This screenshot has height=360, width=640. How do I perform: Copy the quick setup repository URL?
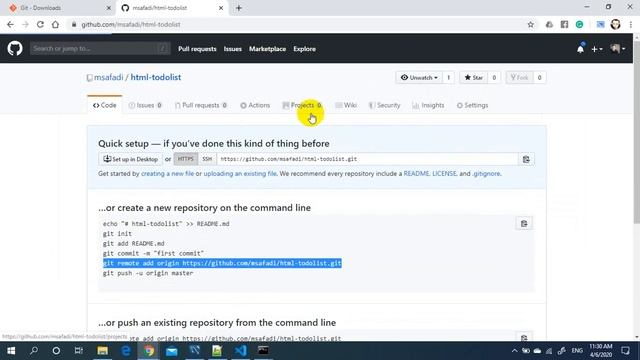[526, 159]
